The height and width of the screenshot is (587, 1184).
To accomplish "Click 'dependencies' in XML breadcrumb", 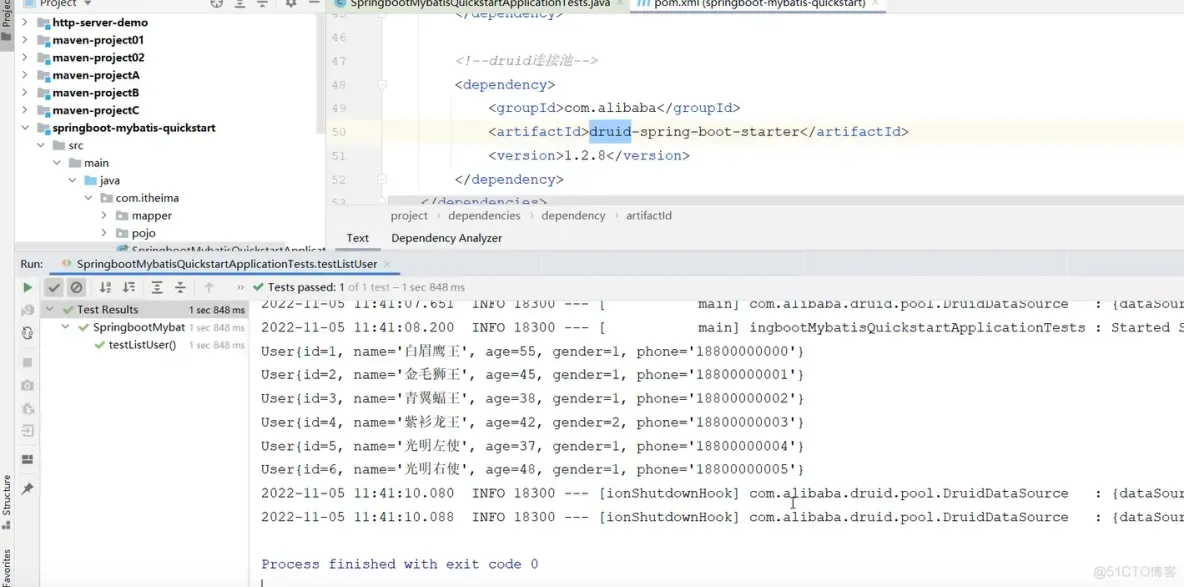I will (484, 215).
